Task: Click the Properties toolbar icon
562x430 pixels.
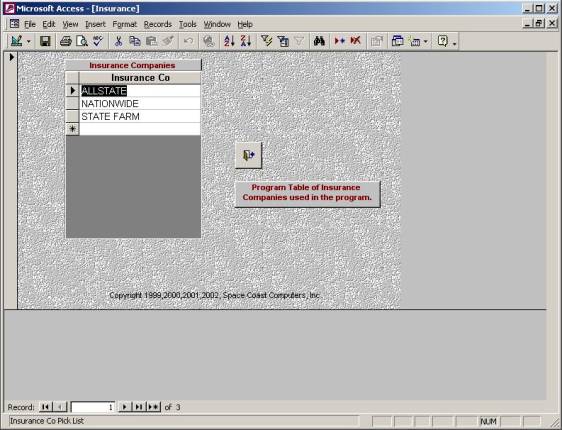Action: pyautogui.click(x=377, y=41)
